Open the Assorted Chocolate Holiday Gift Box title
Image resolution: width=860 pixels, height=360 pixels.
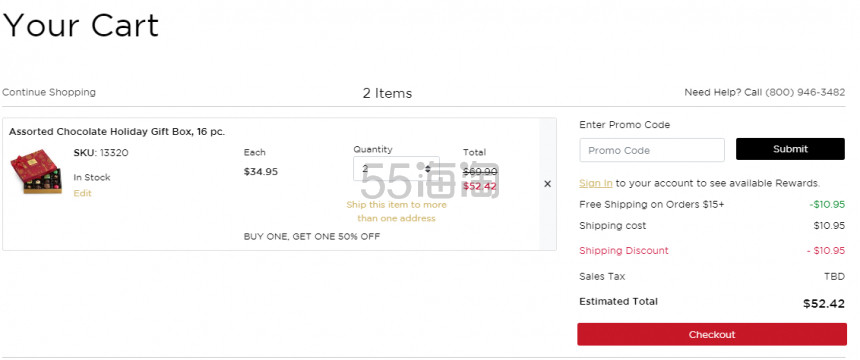click(x=117, y=132)
